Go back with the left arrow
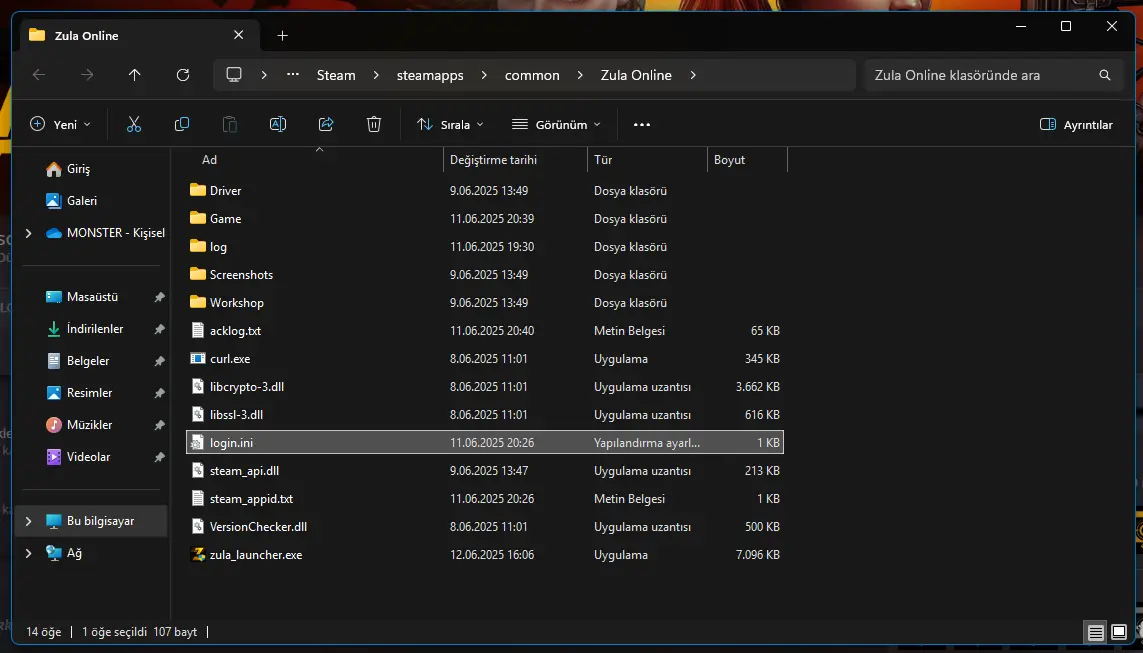Screen dimensions: 1143x653 [39, 75]
